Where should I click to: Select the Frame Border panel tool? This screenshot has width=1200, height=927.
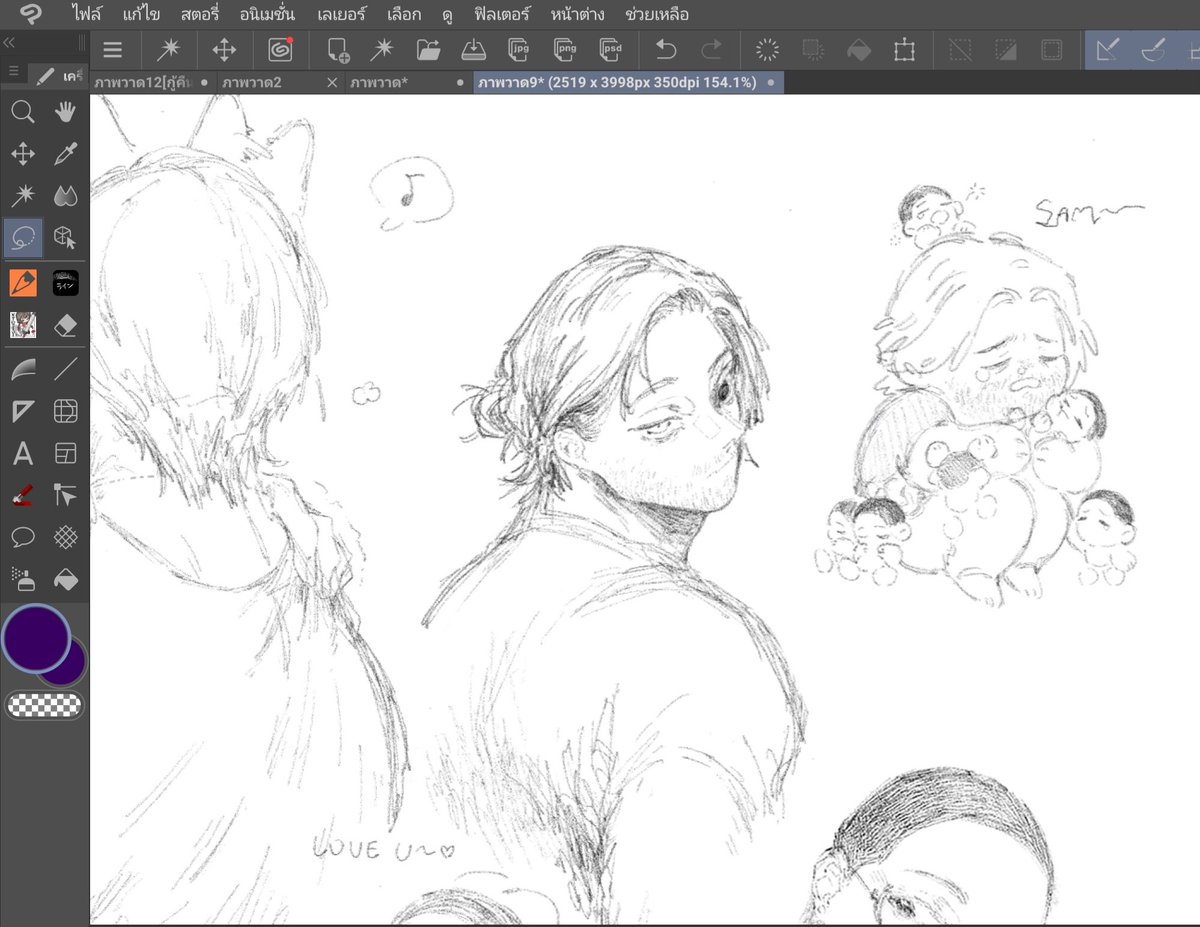(66, 454)
